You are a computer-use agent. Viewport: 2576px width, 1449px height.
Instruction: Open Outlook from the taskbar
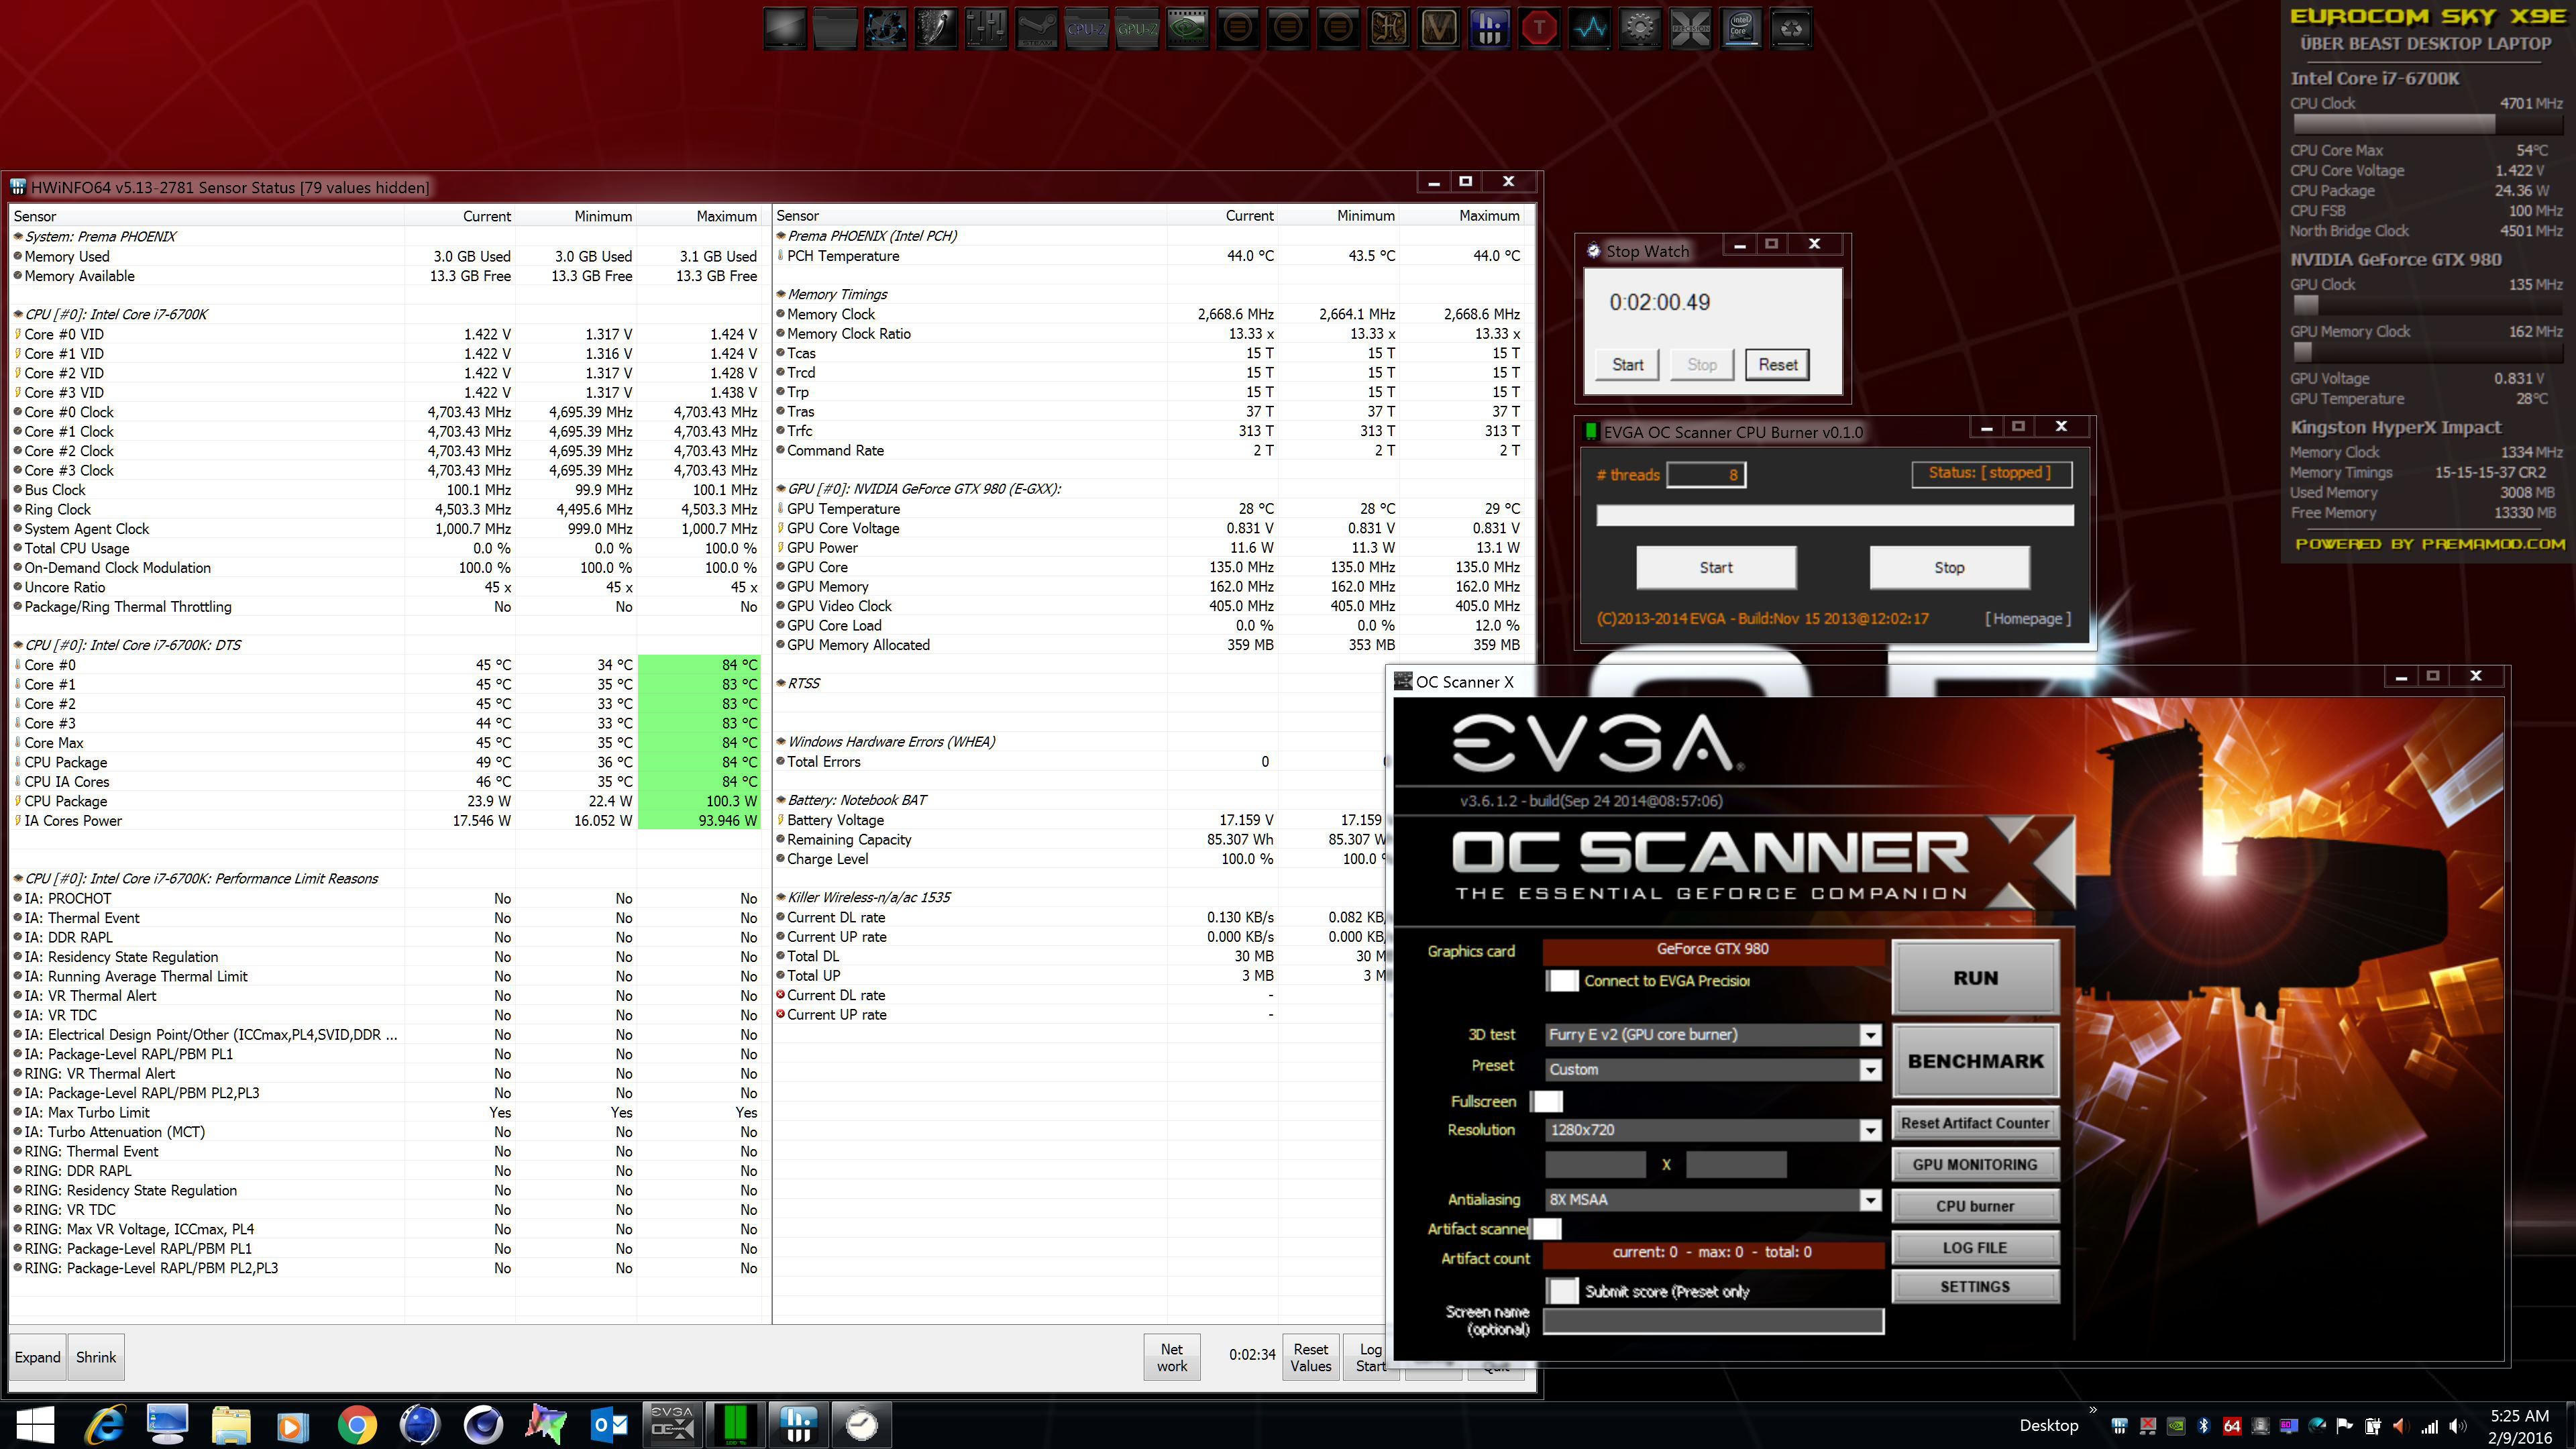pos(609,1424)
